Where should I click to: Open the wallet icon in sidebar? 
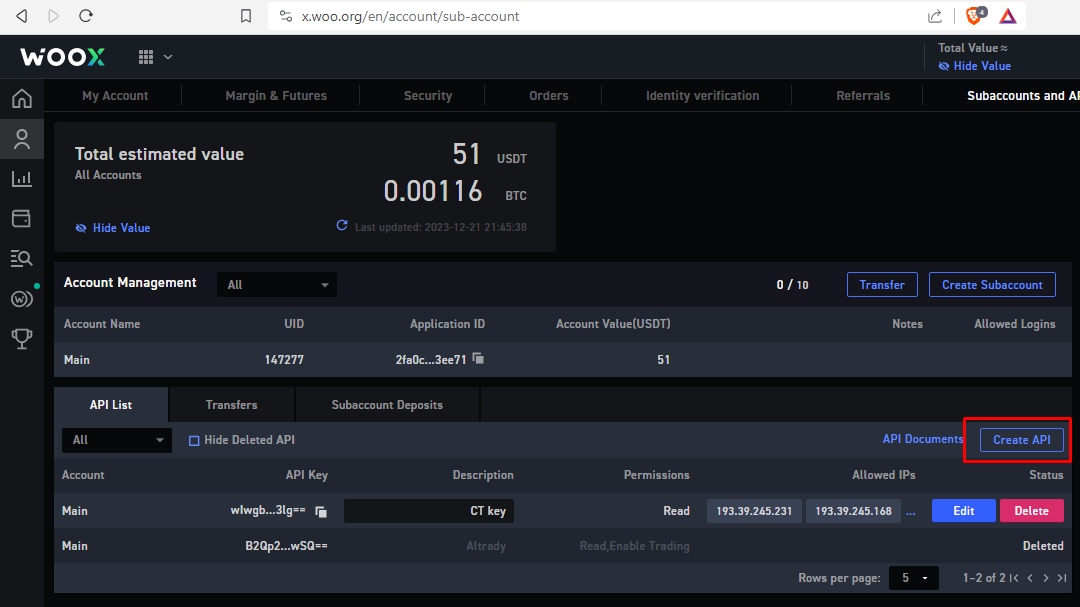(22, 218)
